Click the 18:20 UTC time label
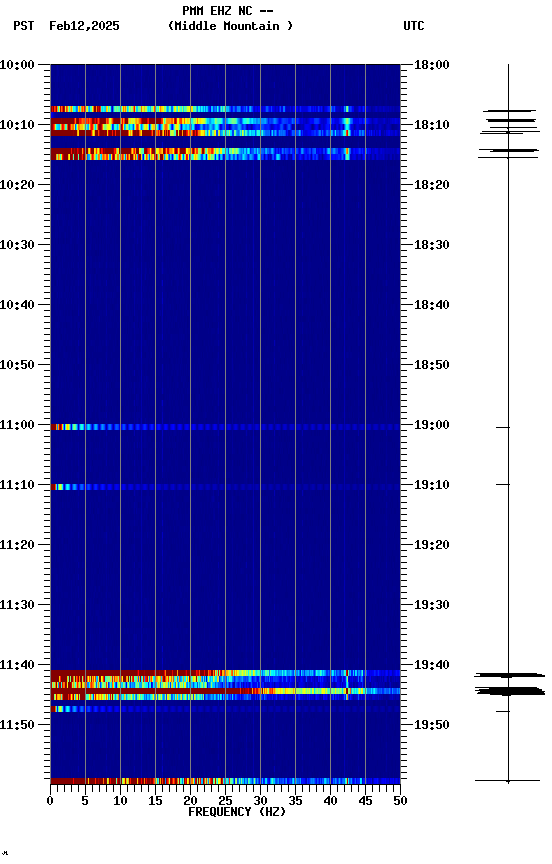 432,185
